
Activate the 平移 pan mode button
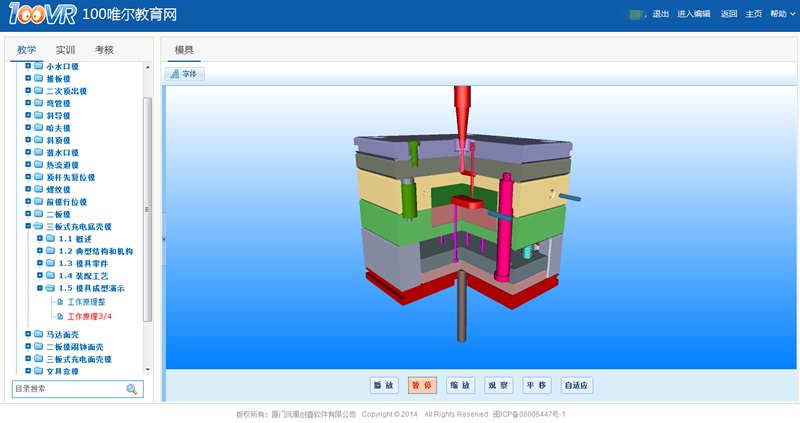(537, 384)
